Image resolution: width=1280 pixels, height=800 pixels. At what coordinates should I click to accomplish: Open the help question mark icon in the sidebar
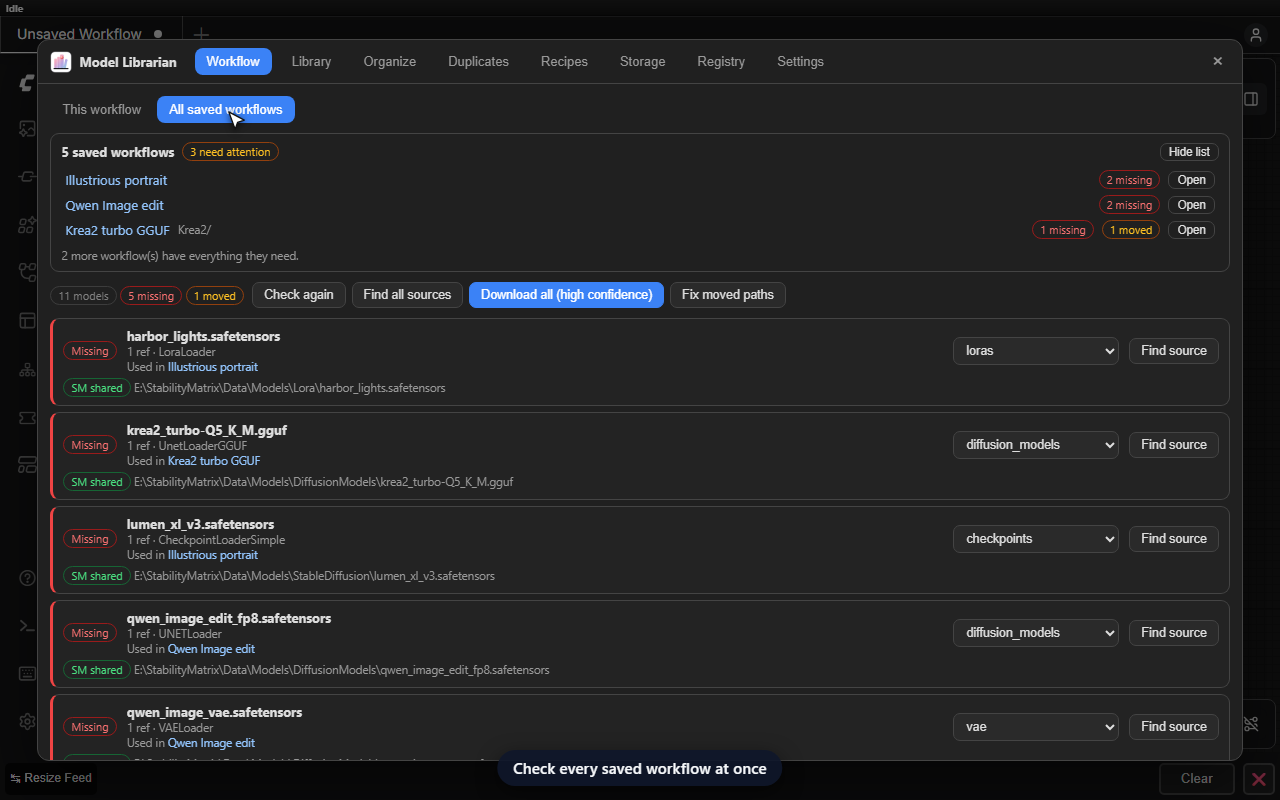pyautogui.click(x=27, y=578)
